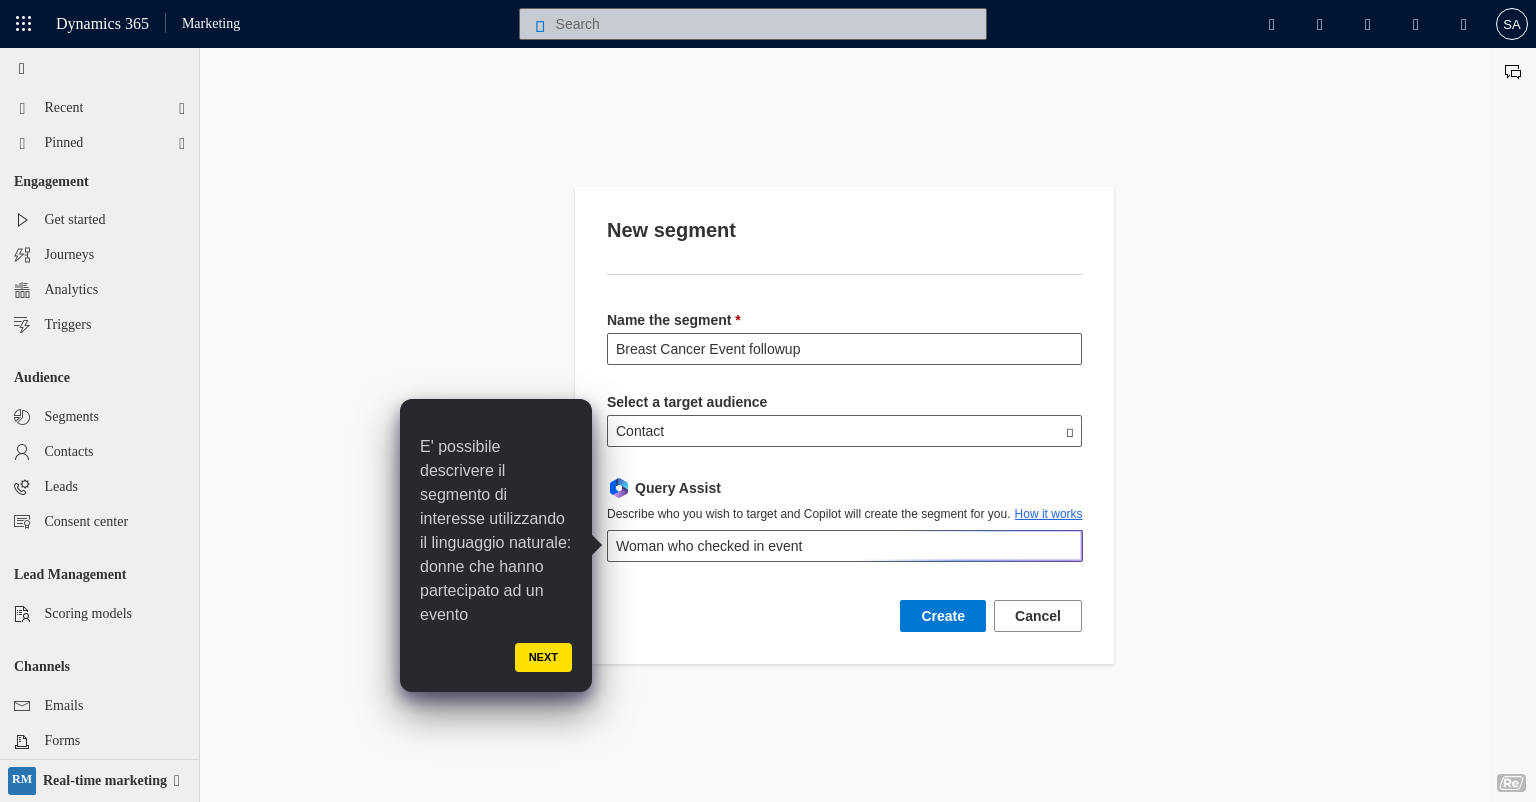
Task: Click the New segment dialog heading
Action: 671,230
